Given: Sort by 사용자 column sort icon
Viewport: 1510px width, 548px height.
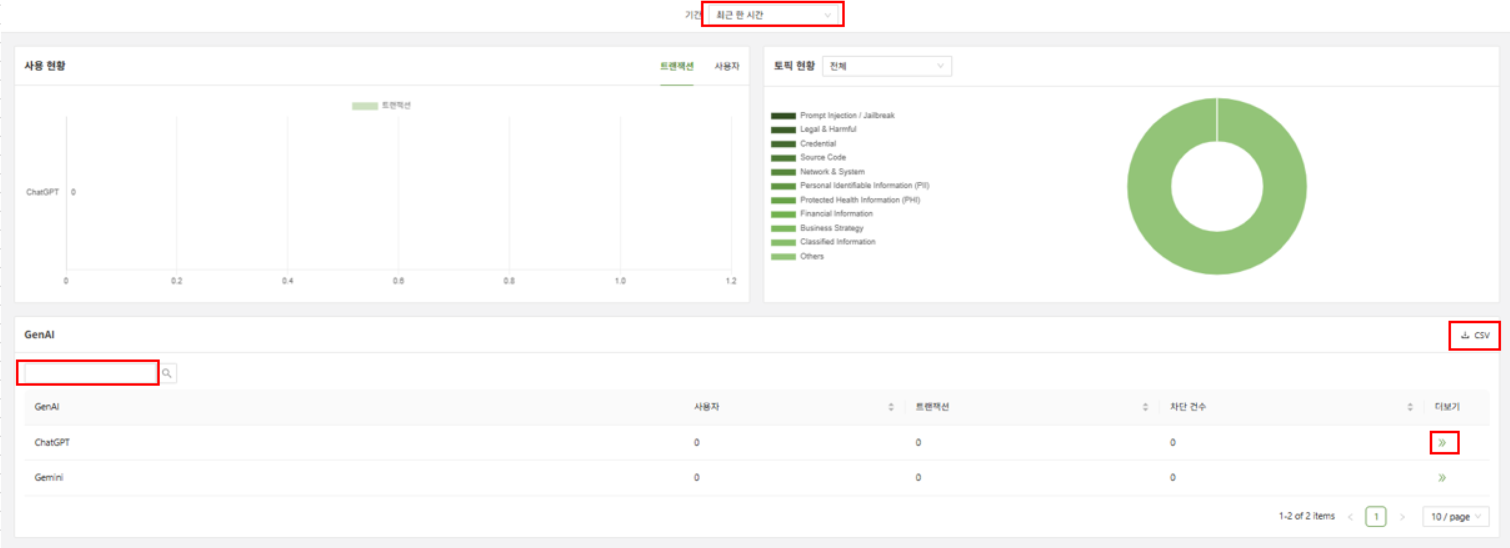Looking at the screenshot, I should tap(890, 407).
